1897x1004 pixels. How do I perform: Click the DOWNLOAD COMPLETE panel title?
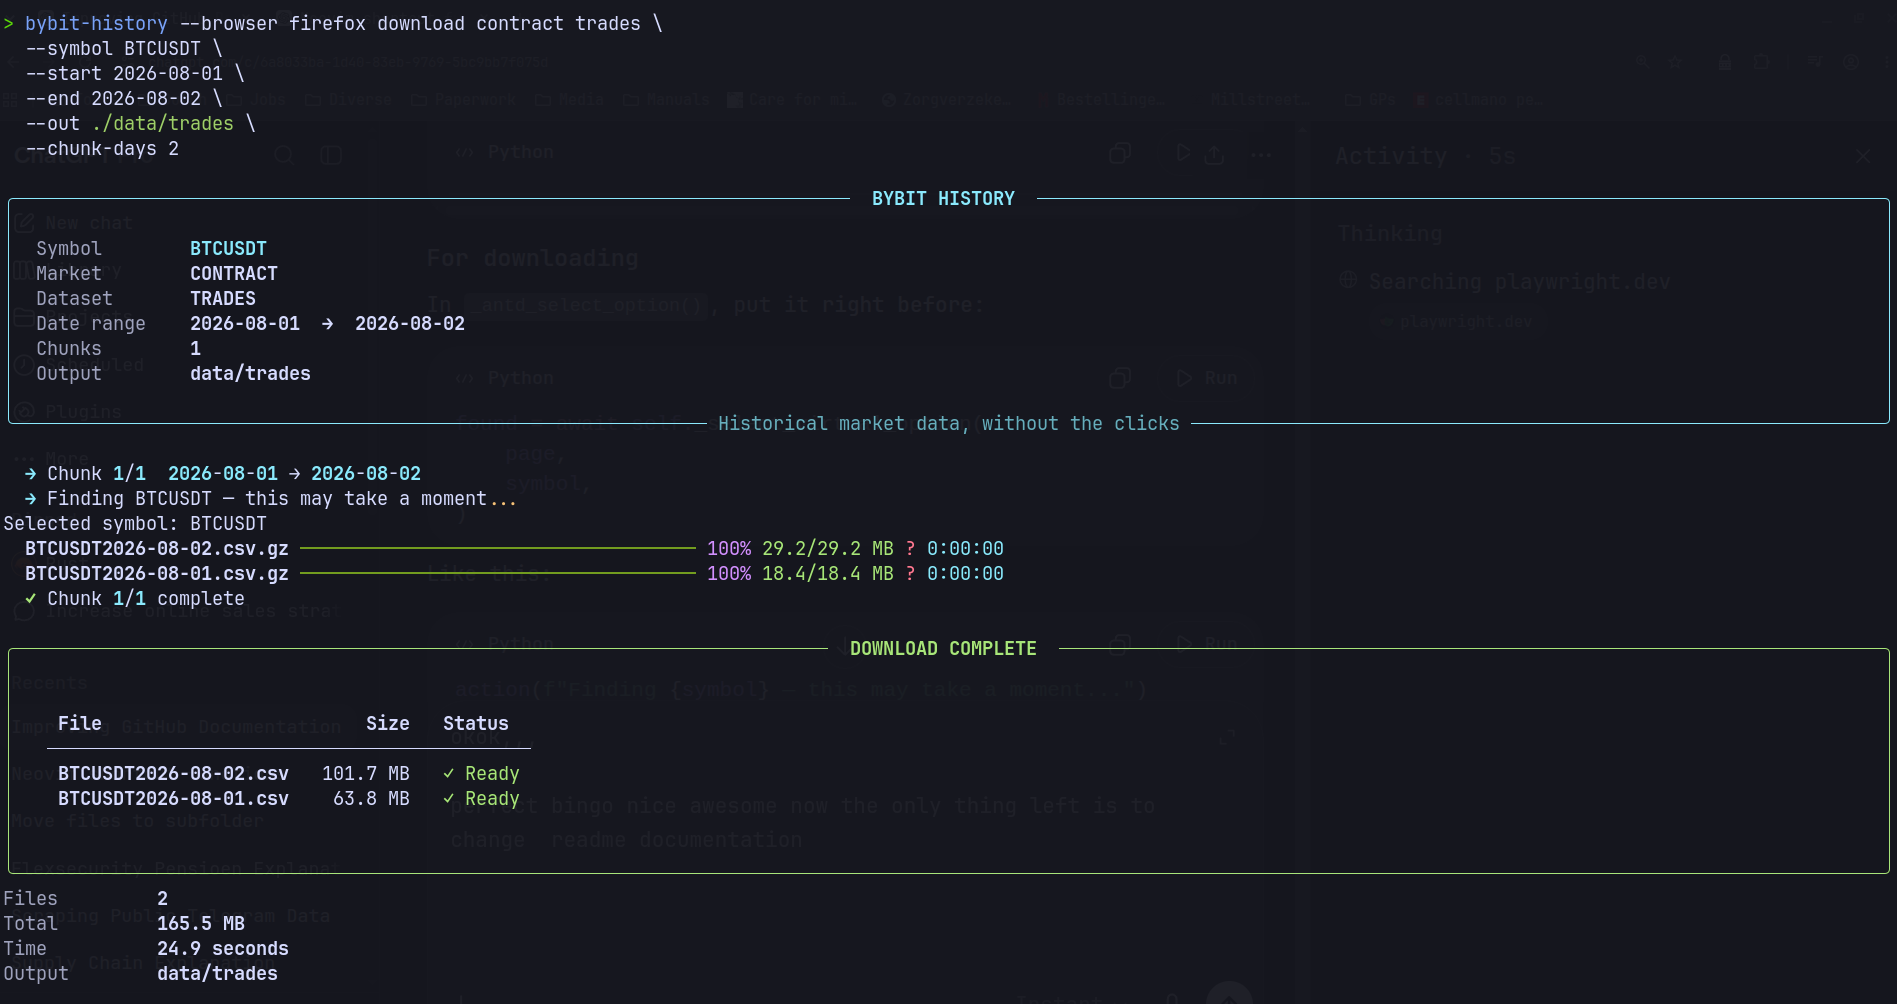click(943, 648)
